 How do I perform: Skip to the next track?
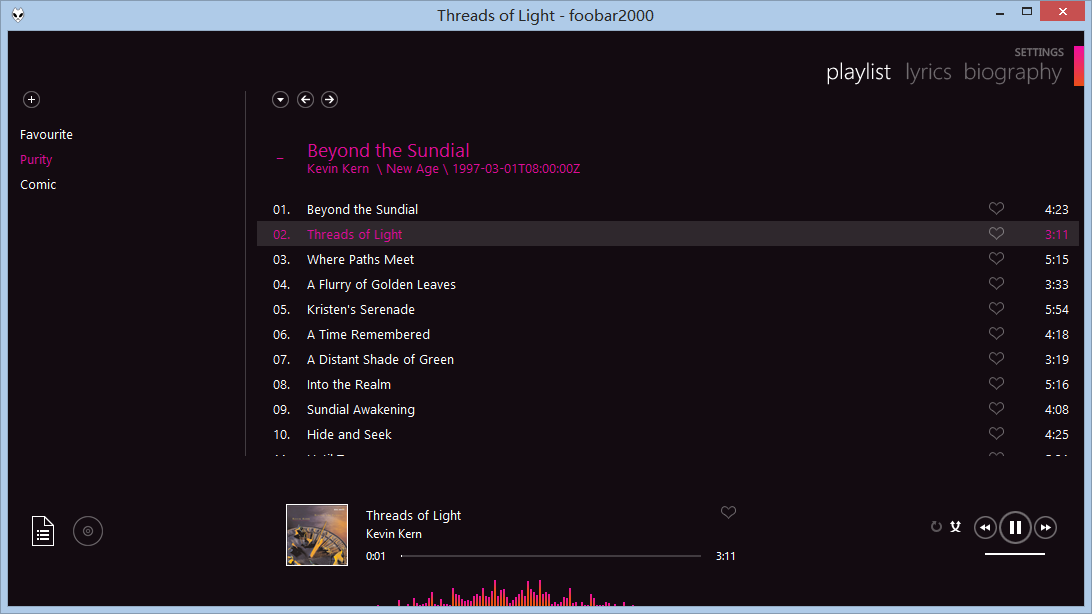coord(1046,527)
